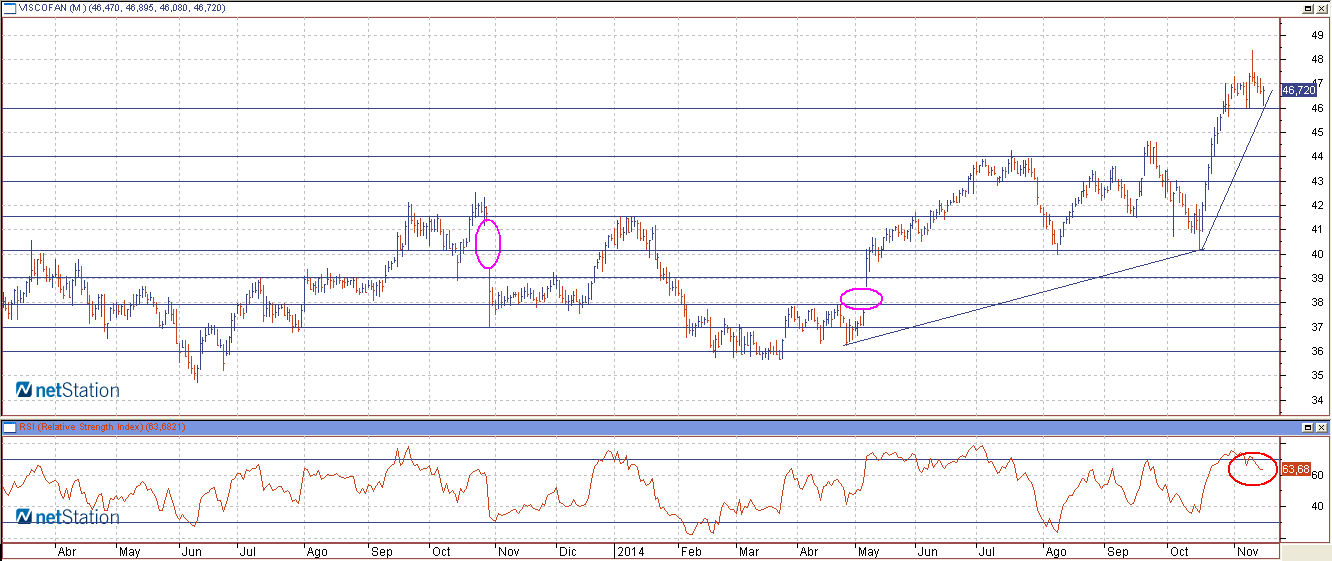Select the VISCOFAN (M) chart title text
The image size is (1332, 561).
[x=53, y=8]
